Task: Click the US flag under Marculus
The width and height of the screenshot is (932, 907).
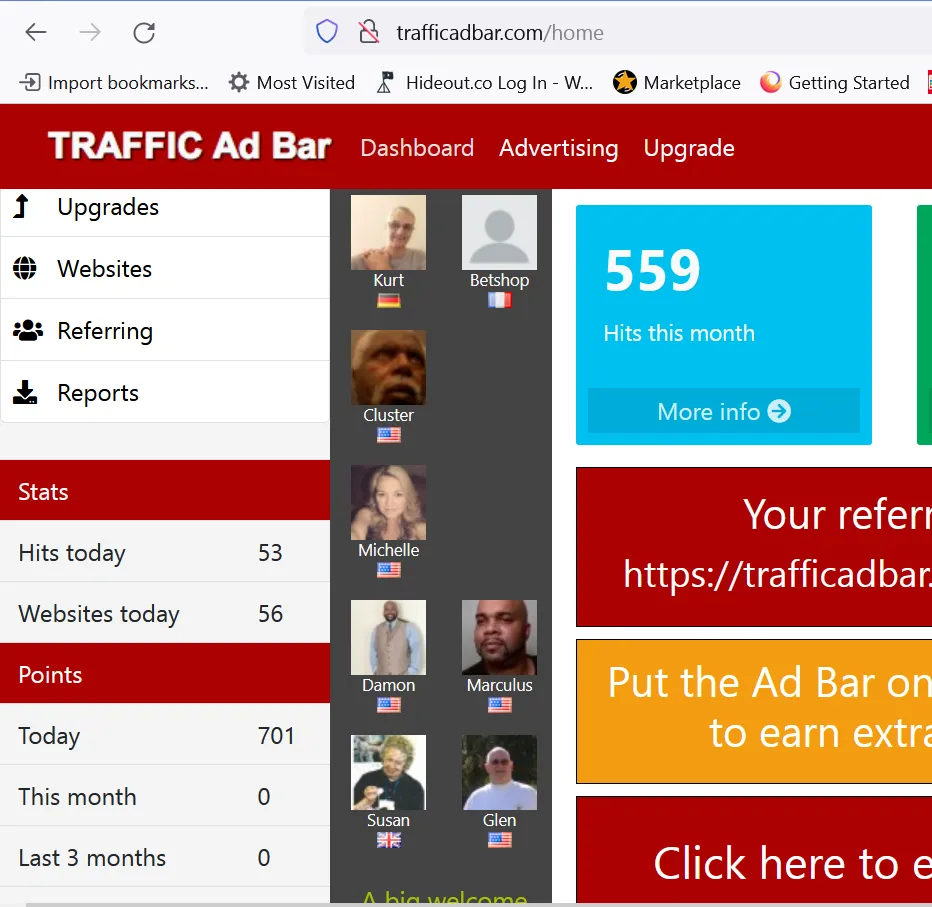Action: [499, 706]
